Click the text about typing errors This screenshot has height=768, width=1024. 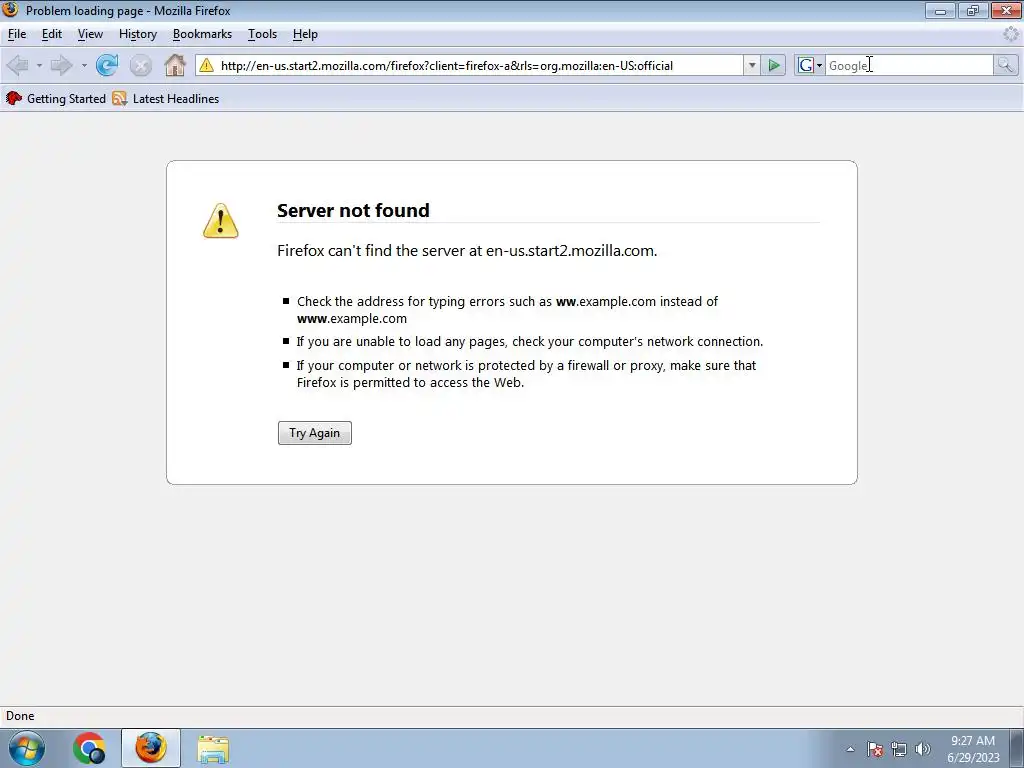tap(507, 310)
